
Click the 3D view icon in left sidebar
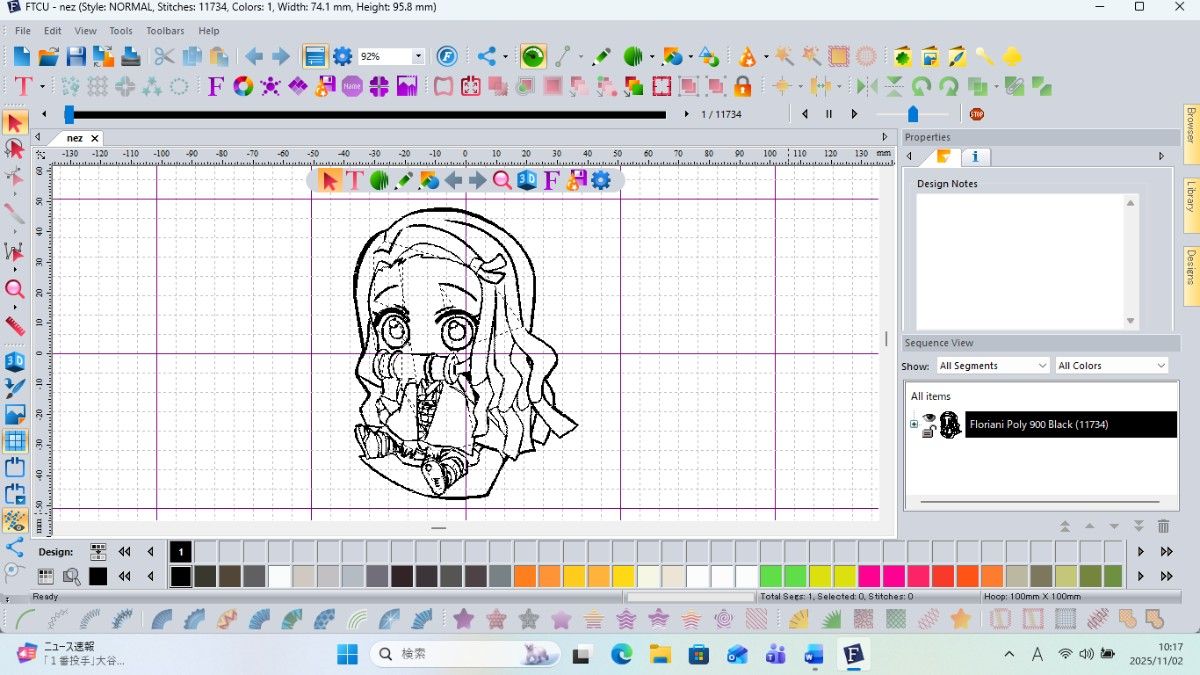(14, 361)
